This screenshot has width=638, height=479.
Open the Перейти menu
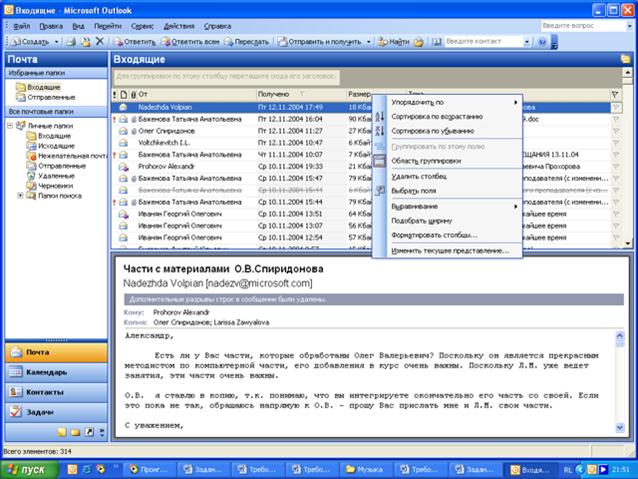tap(107, 26)
